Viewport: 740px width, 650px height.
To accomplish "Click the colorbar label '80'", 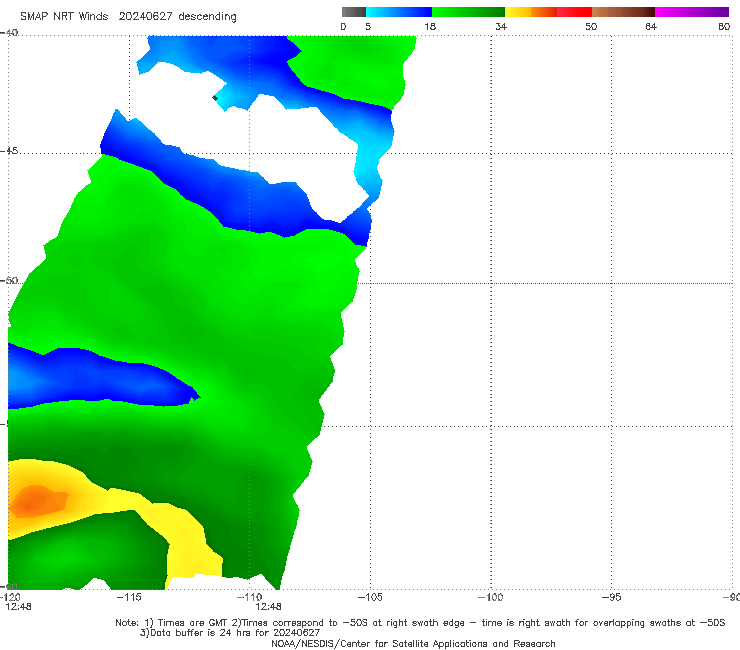I will tap(724, 27).
